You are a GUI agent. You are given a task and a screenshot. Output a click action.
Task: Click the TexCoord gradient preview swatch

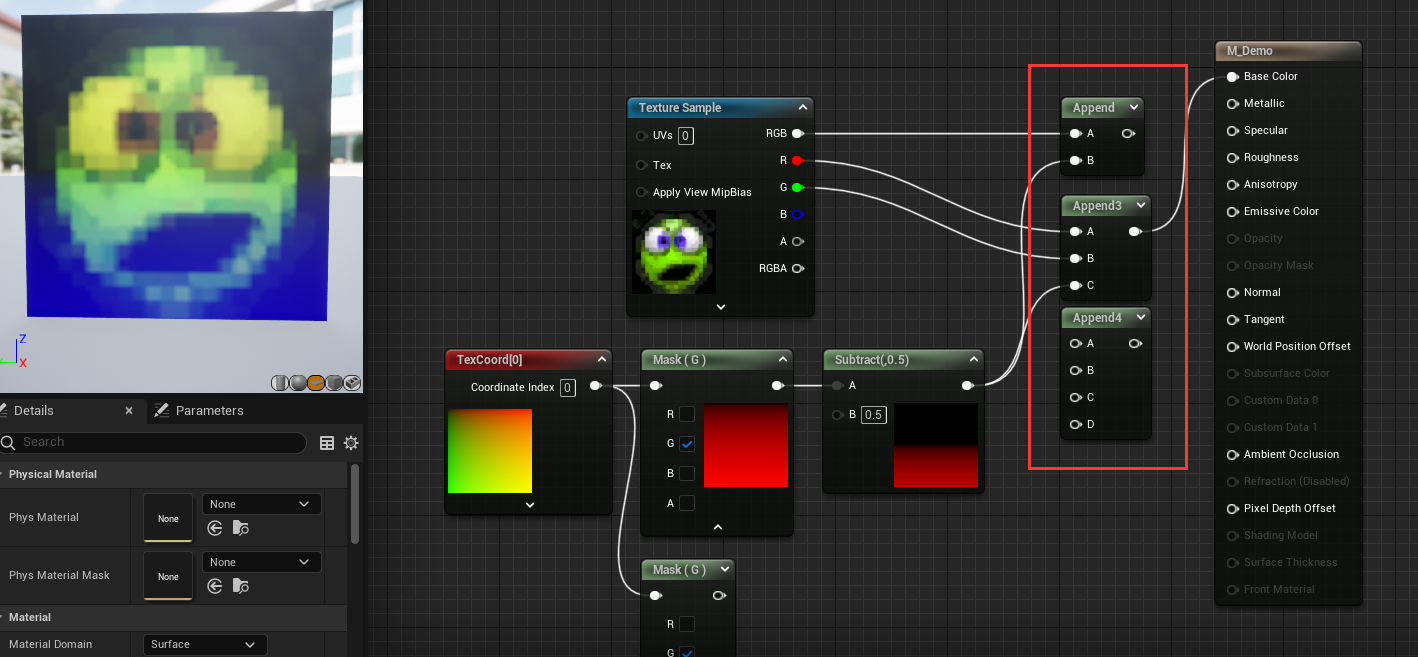click(x=490, y=451)
